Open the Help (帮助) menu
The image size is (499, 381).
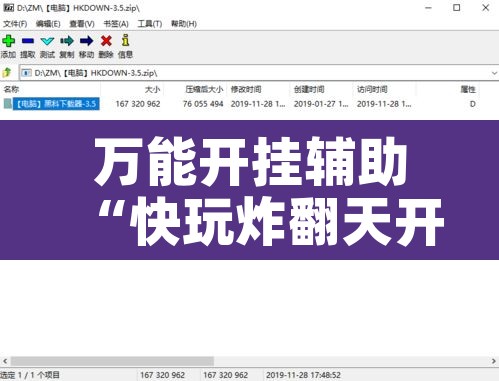click(184, 24)
